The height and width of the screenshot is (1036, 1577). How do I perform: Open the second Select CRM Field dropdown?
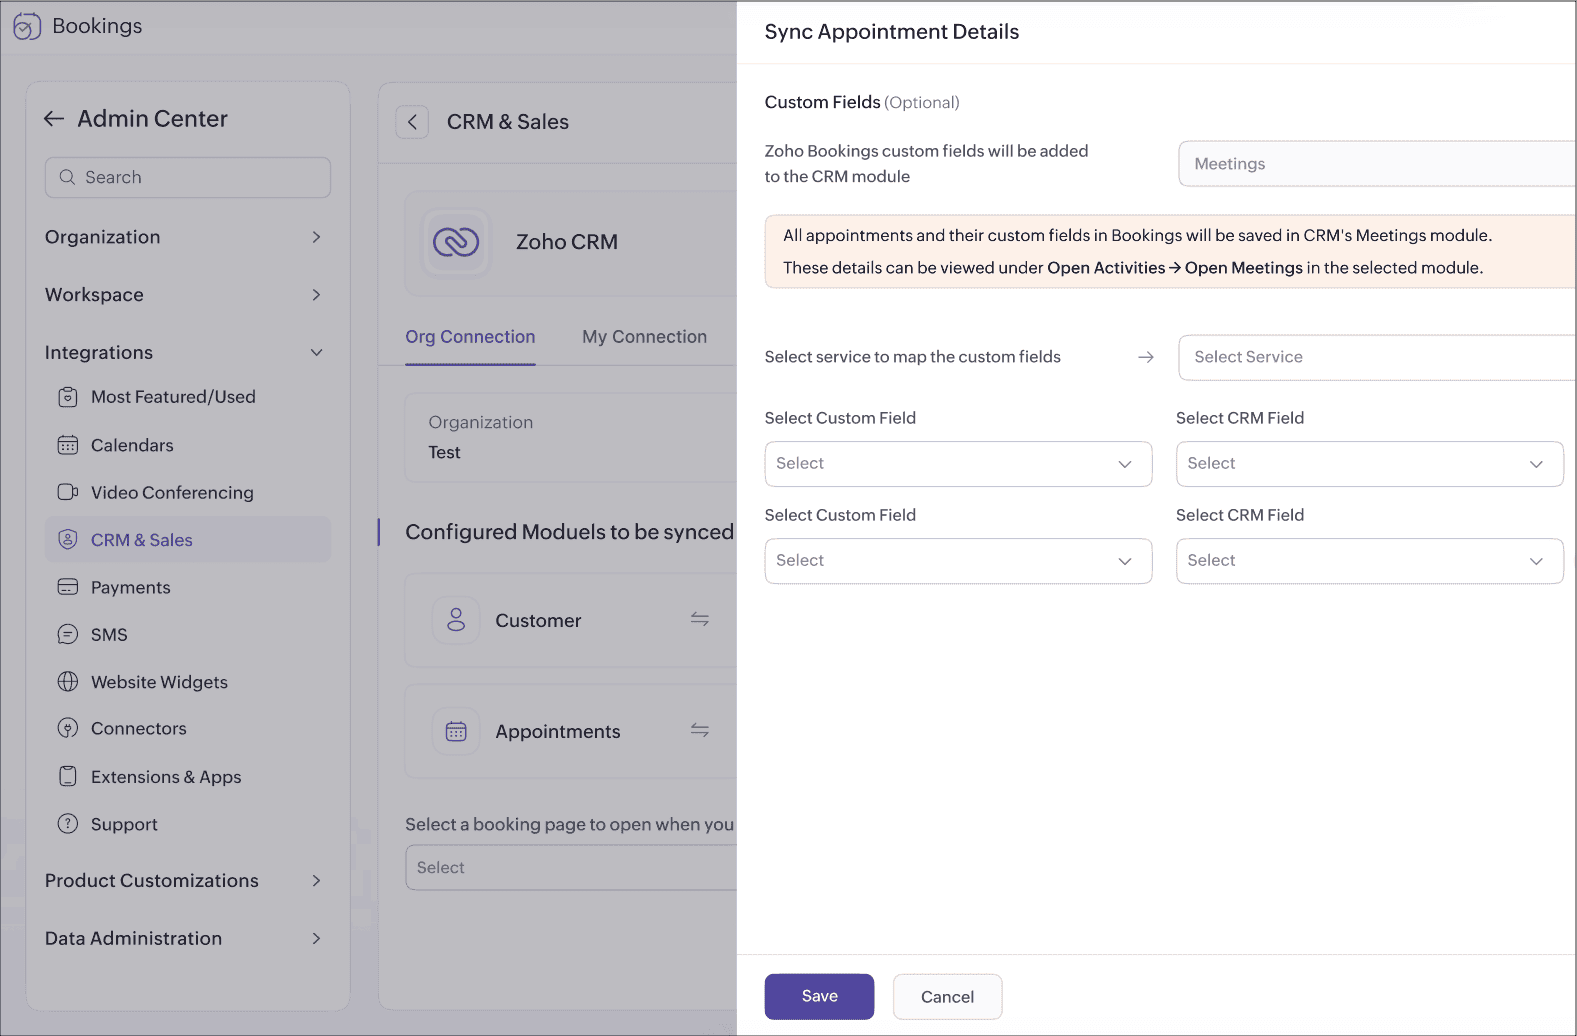[1368, 561]
